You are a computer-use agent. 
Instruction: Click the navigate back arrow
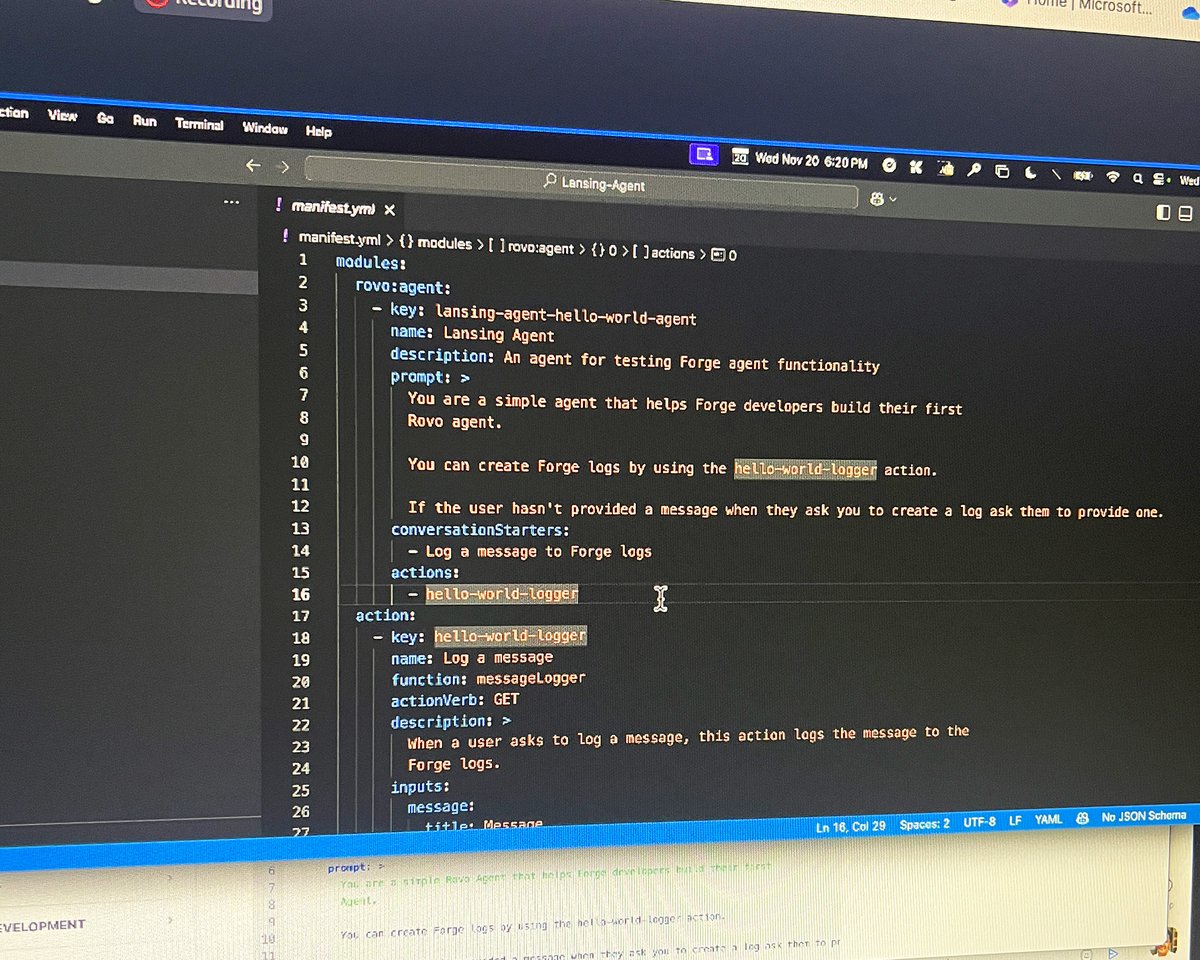pos(253,165)
